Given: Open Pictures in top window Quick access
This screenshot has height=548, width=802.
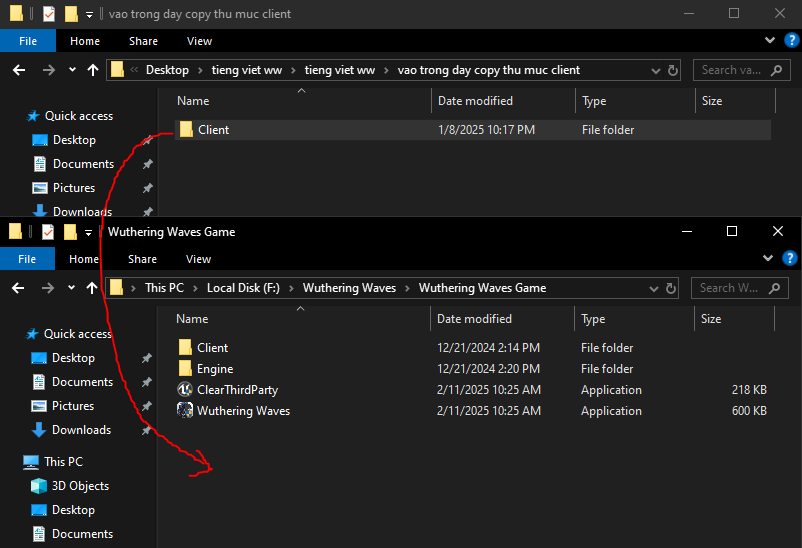Looking at the screenshot, I should (64, 188).
